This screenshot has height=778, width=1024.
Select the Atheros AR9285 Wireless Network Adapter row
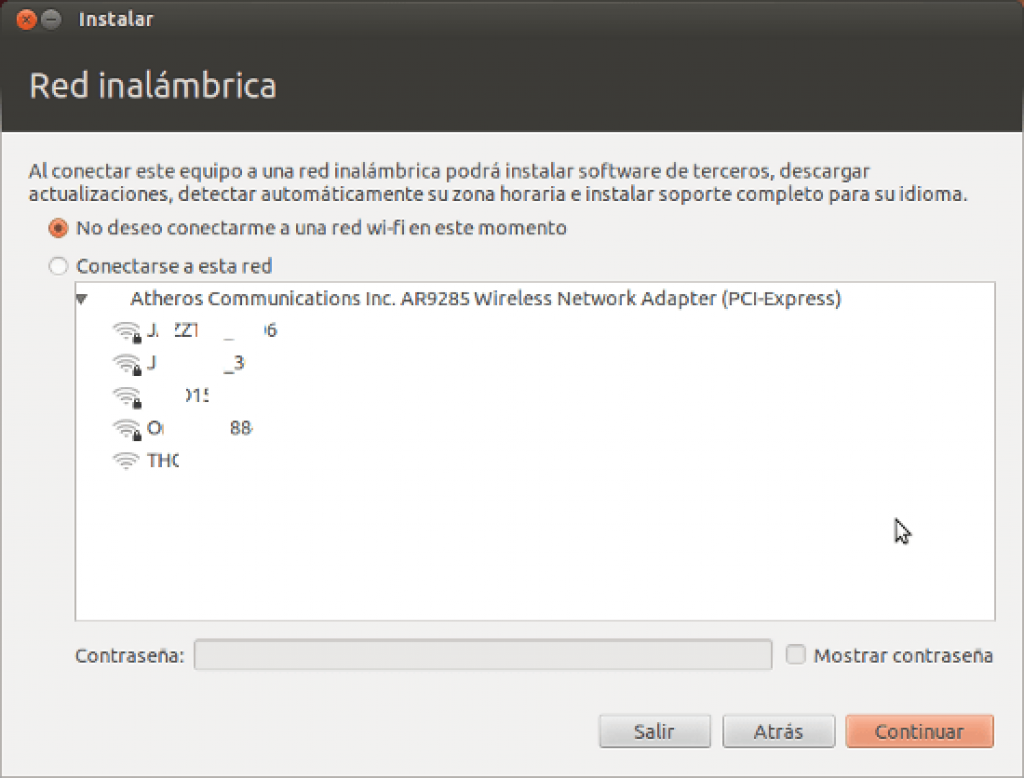coord(485,299)
